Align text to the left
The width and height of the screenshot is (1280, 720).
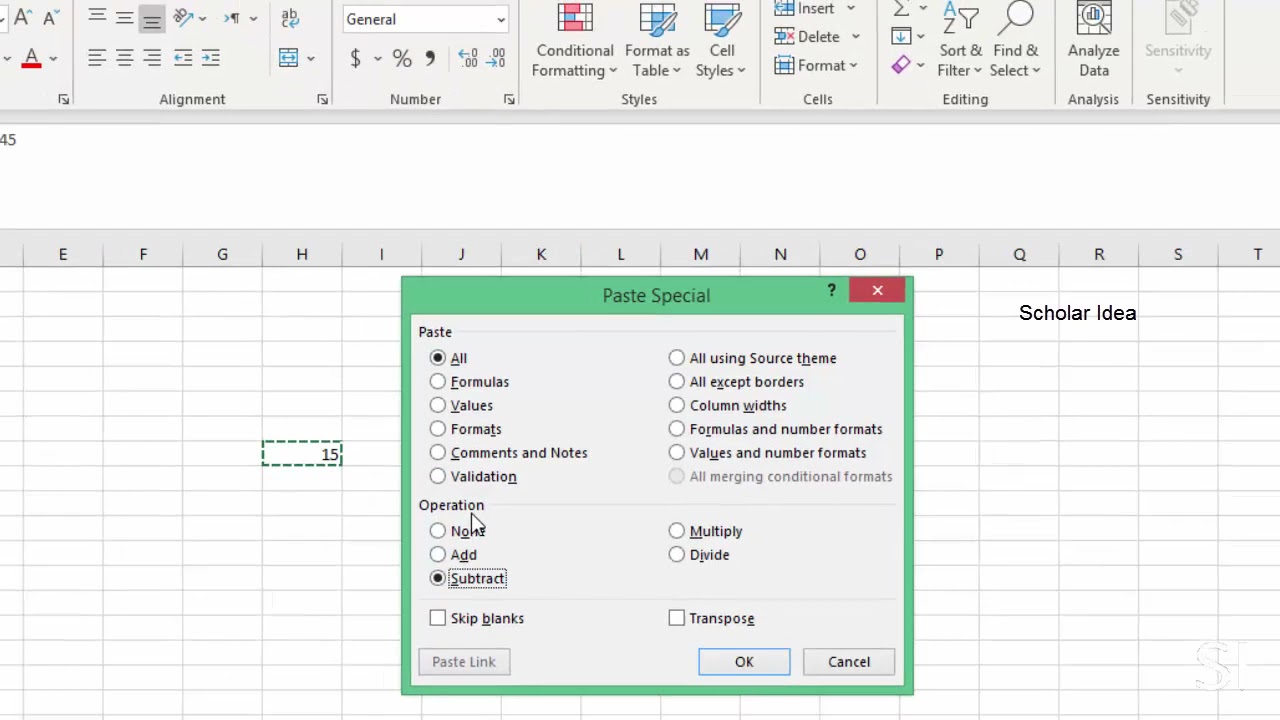(x=97, y=58)
